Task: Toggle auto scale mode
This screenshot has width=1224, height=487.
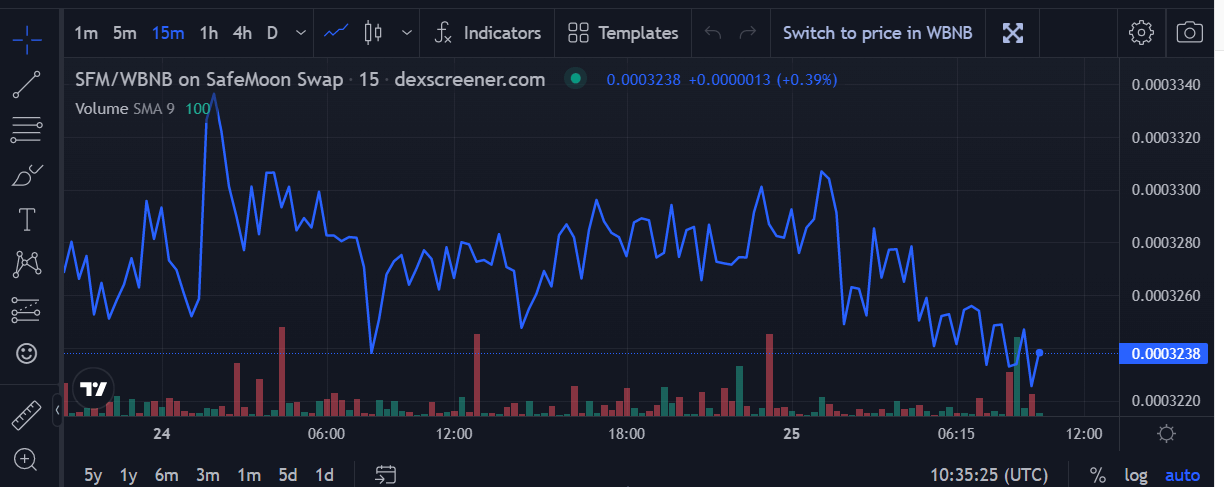Action: [1182, 475]
